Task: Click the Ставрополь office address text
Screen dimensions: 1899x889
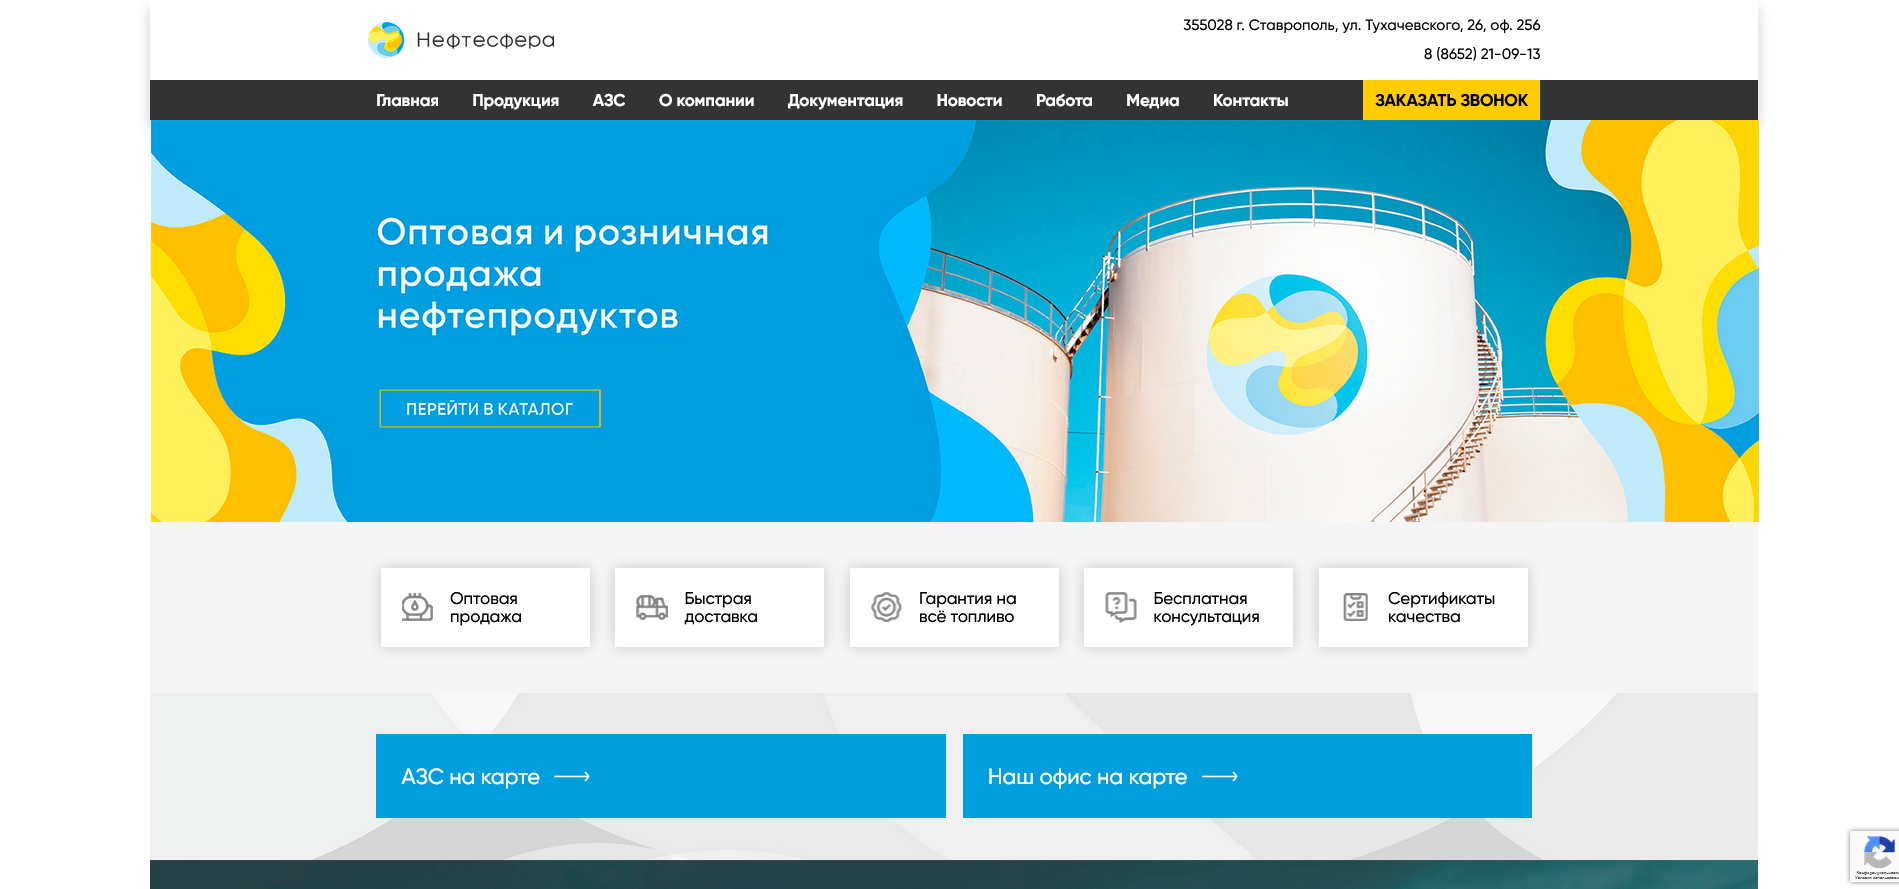Action: [x=1361, y=25]
